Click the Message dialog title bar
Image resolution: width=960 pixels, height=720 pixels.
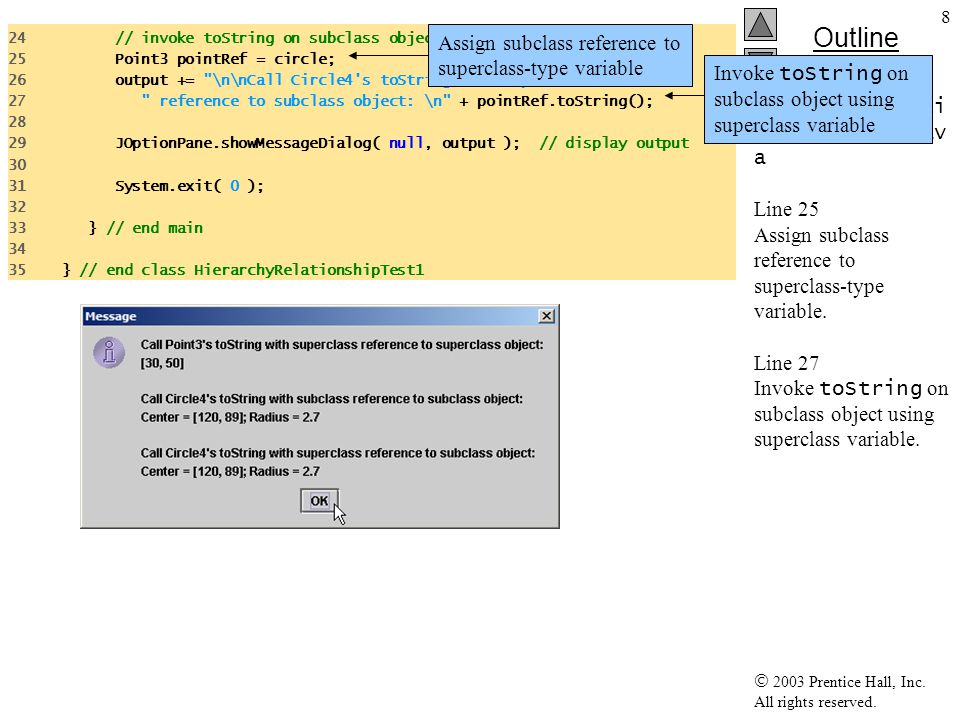coord(320,316)
